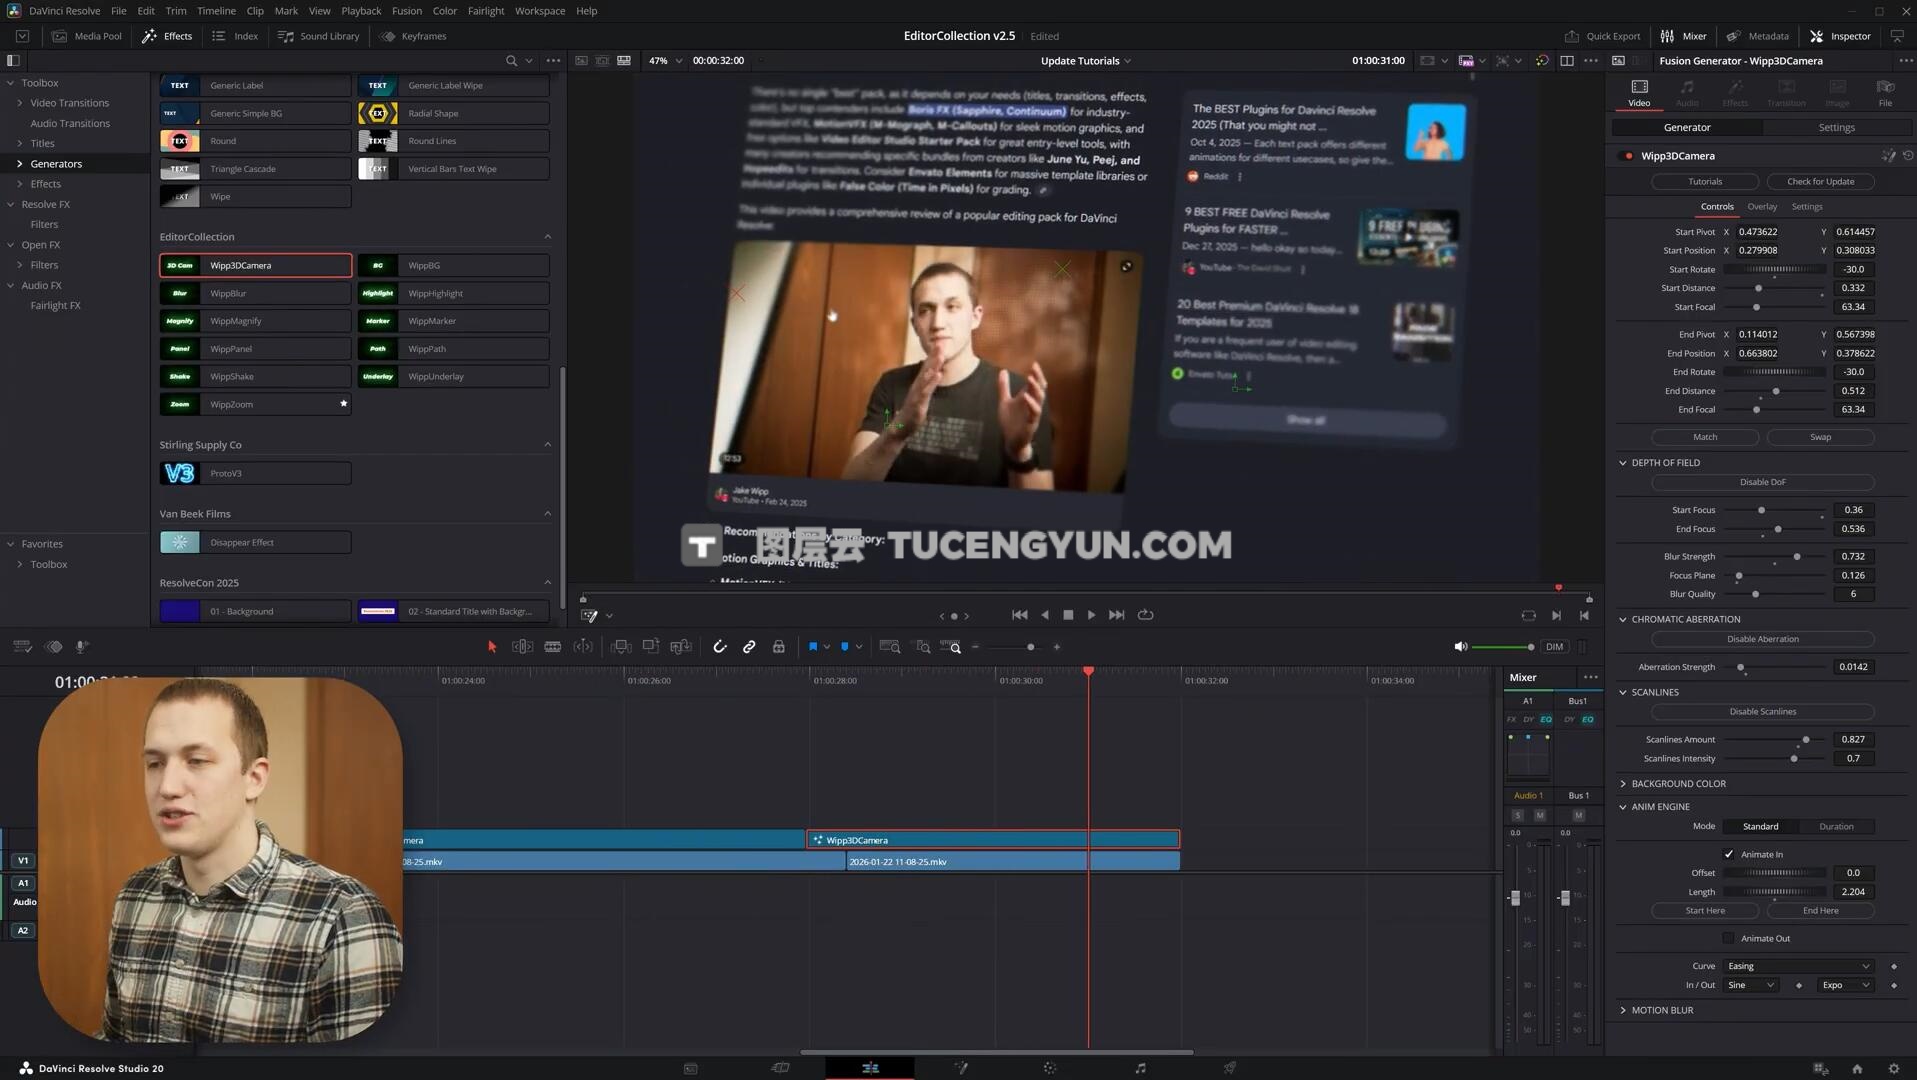1917x1080 pixels.
Task: Open the Curve Easing dropdown
Action: 1797,966
